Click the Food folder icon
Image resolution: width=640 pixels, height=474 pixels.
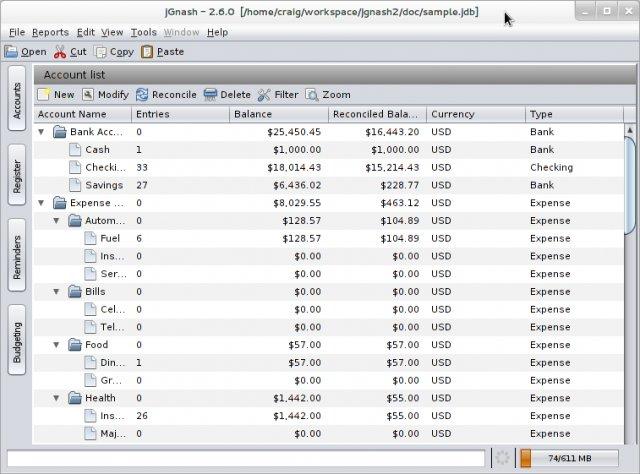75,345
